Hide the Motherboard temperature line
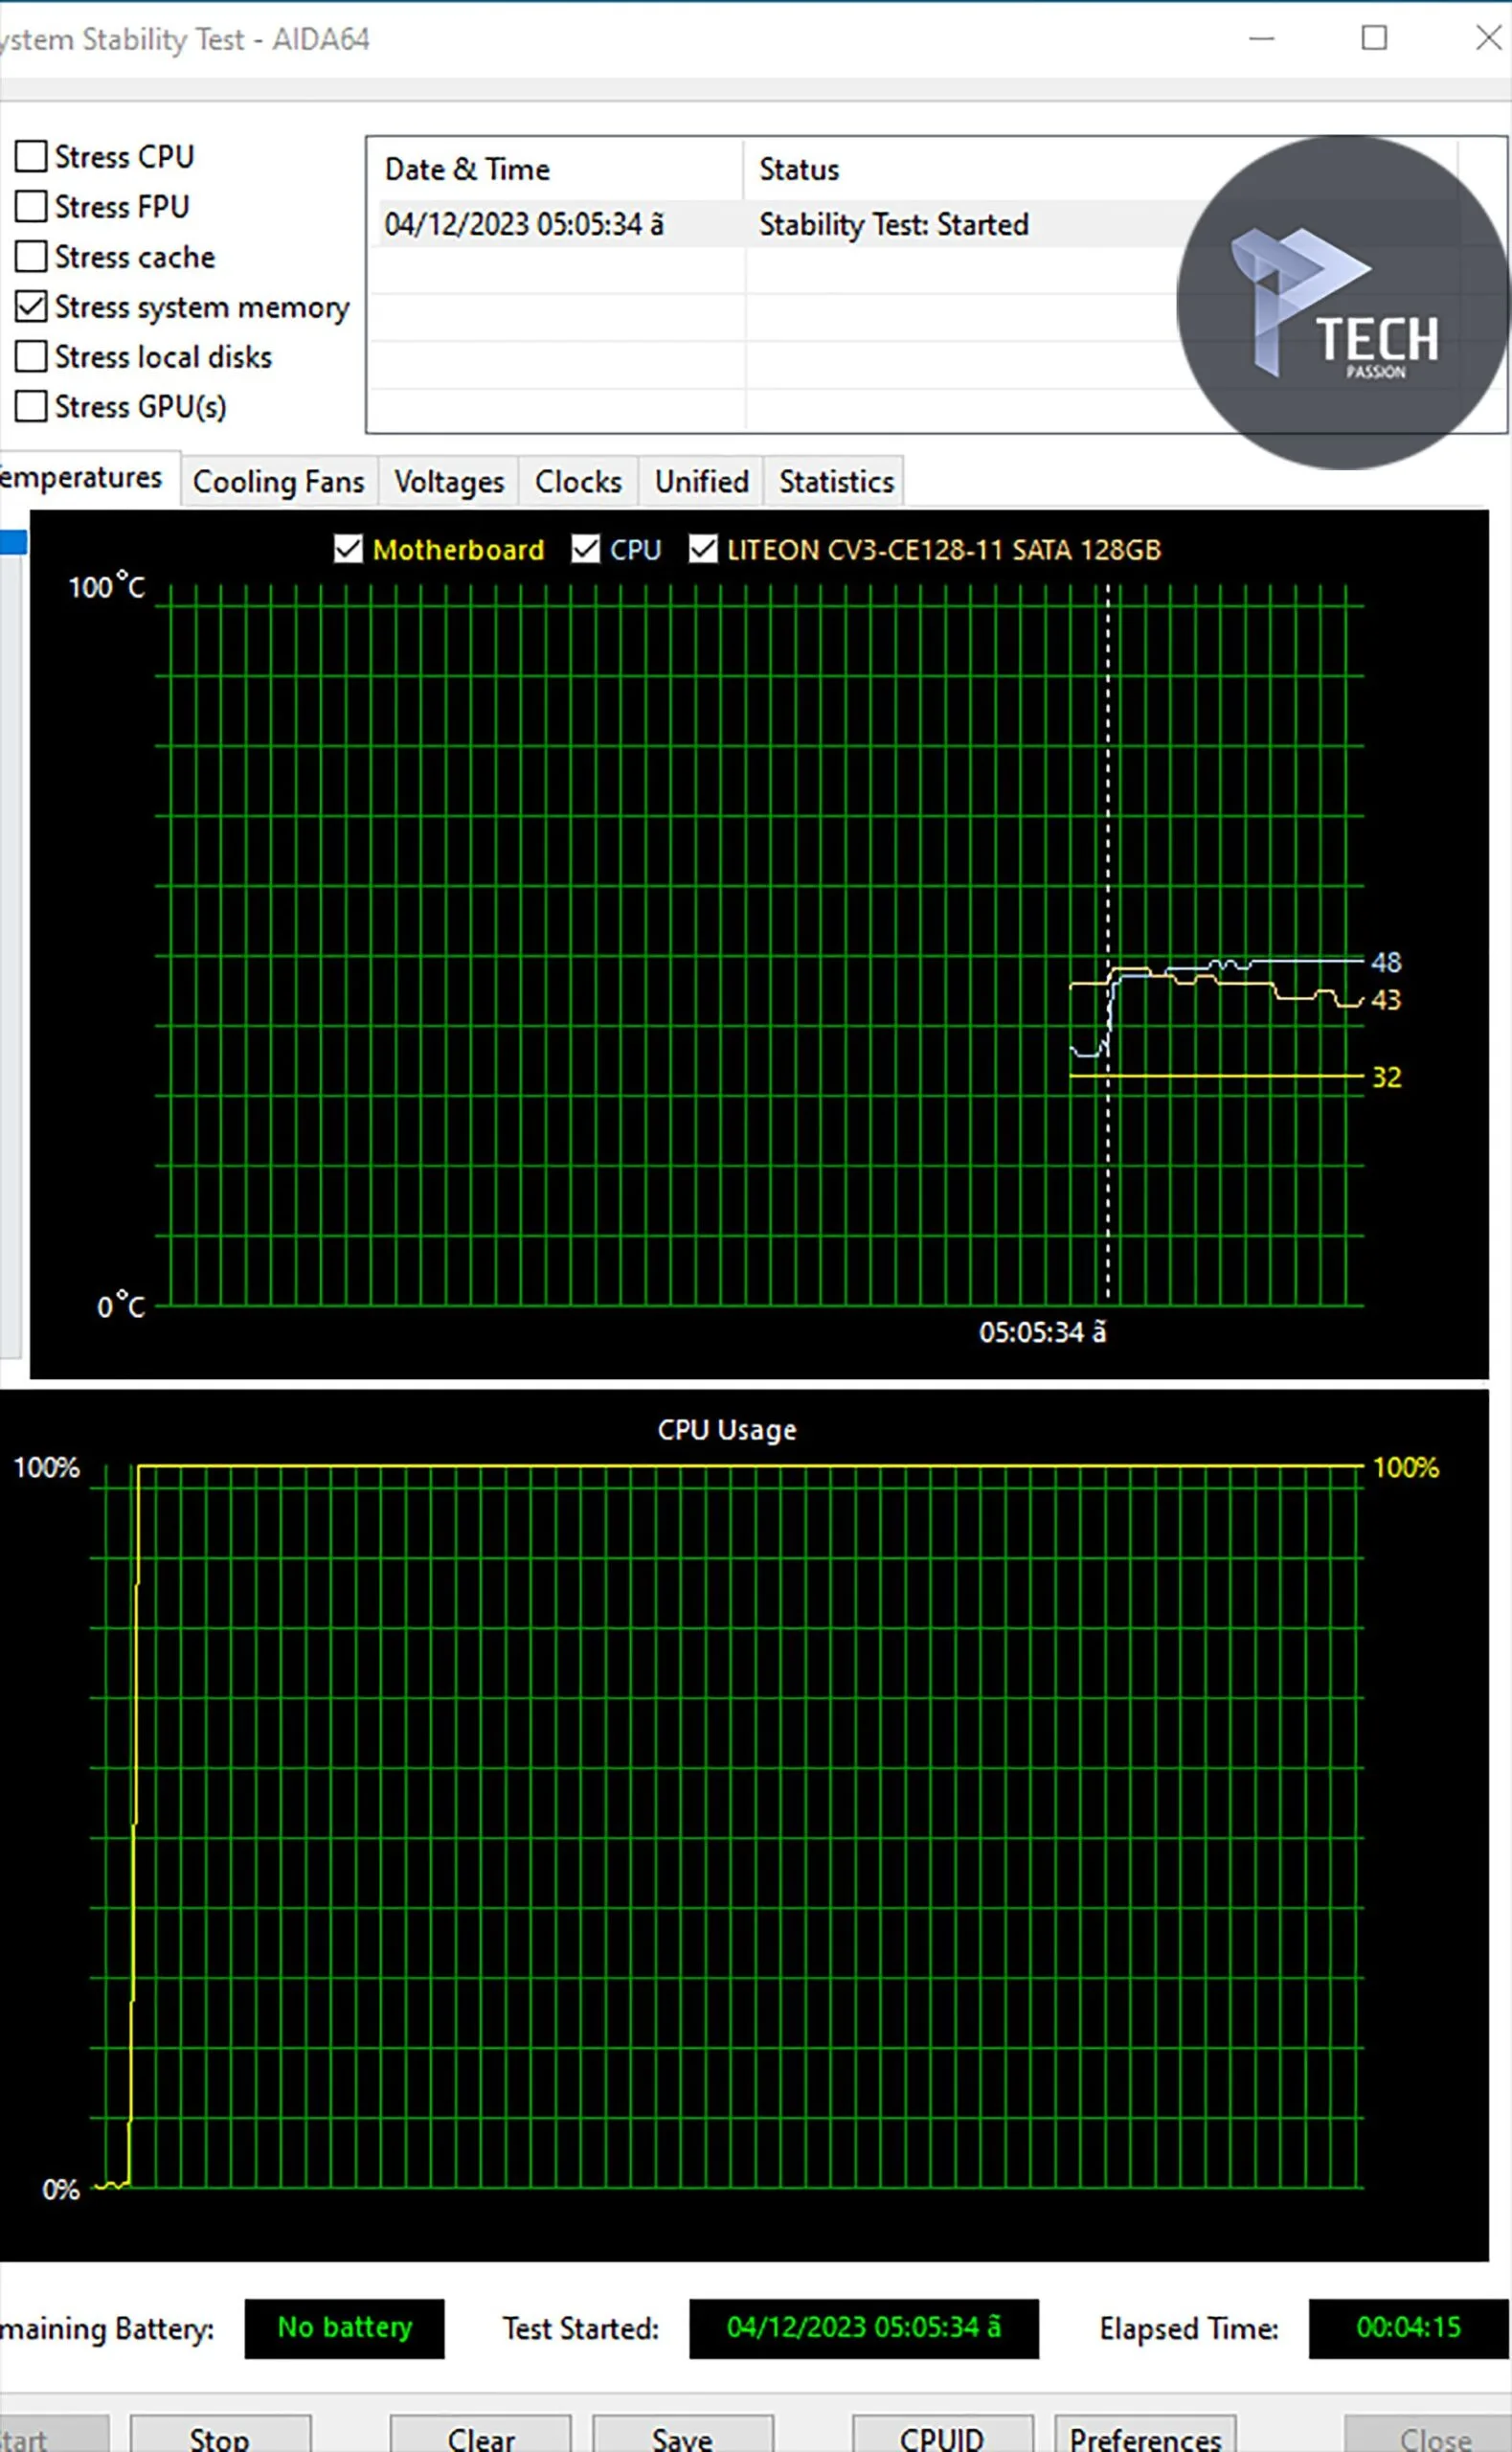 [x=348, y=549]
